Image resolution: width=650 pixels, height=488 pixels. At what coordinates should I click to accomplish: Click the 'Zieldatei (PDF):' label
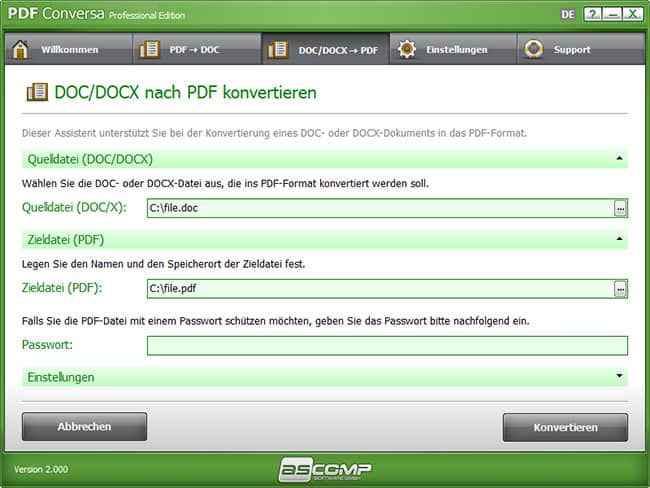click(62, 288)
